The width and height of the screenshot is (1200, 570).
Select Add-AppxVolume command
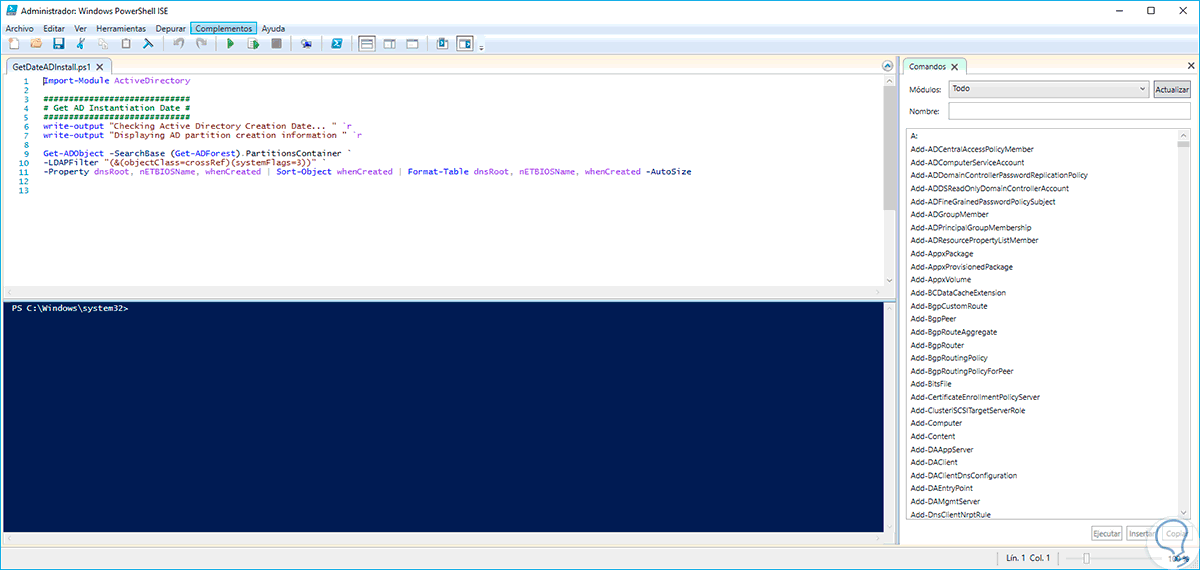(940, 279)
